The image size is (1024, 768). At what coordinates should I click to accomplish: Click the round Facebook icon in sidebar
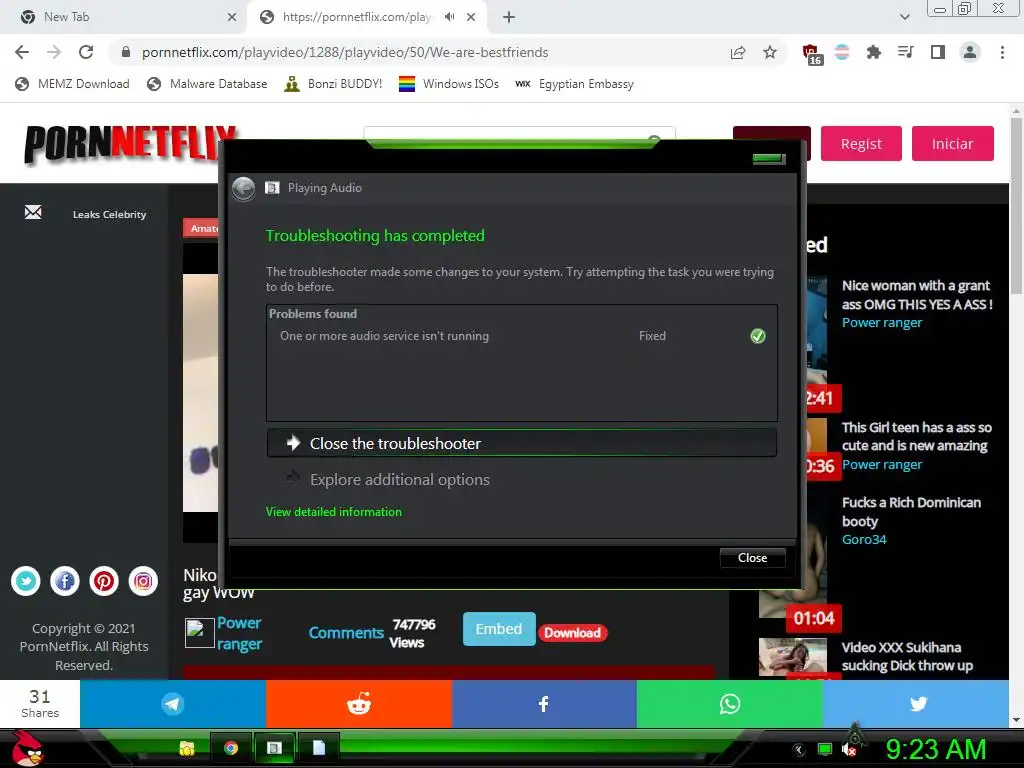click(x=65, y=581)
